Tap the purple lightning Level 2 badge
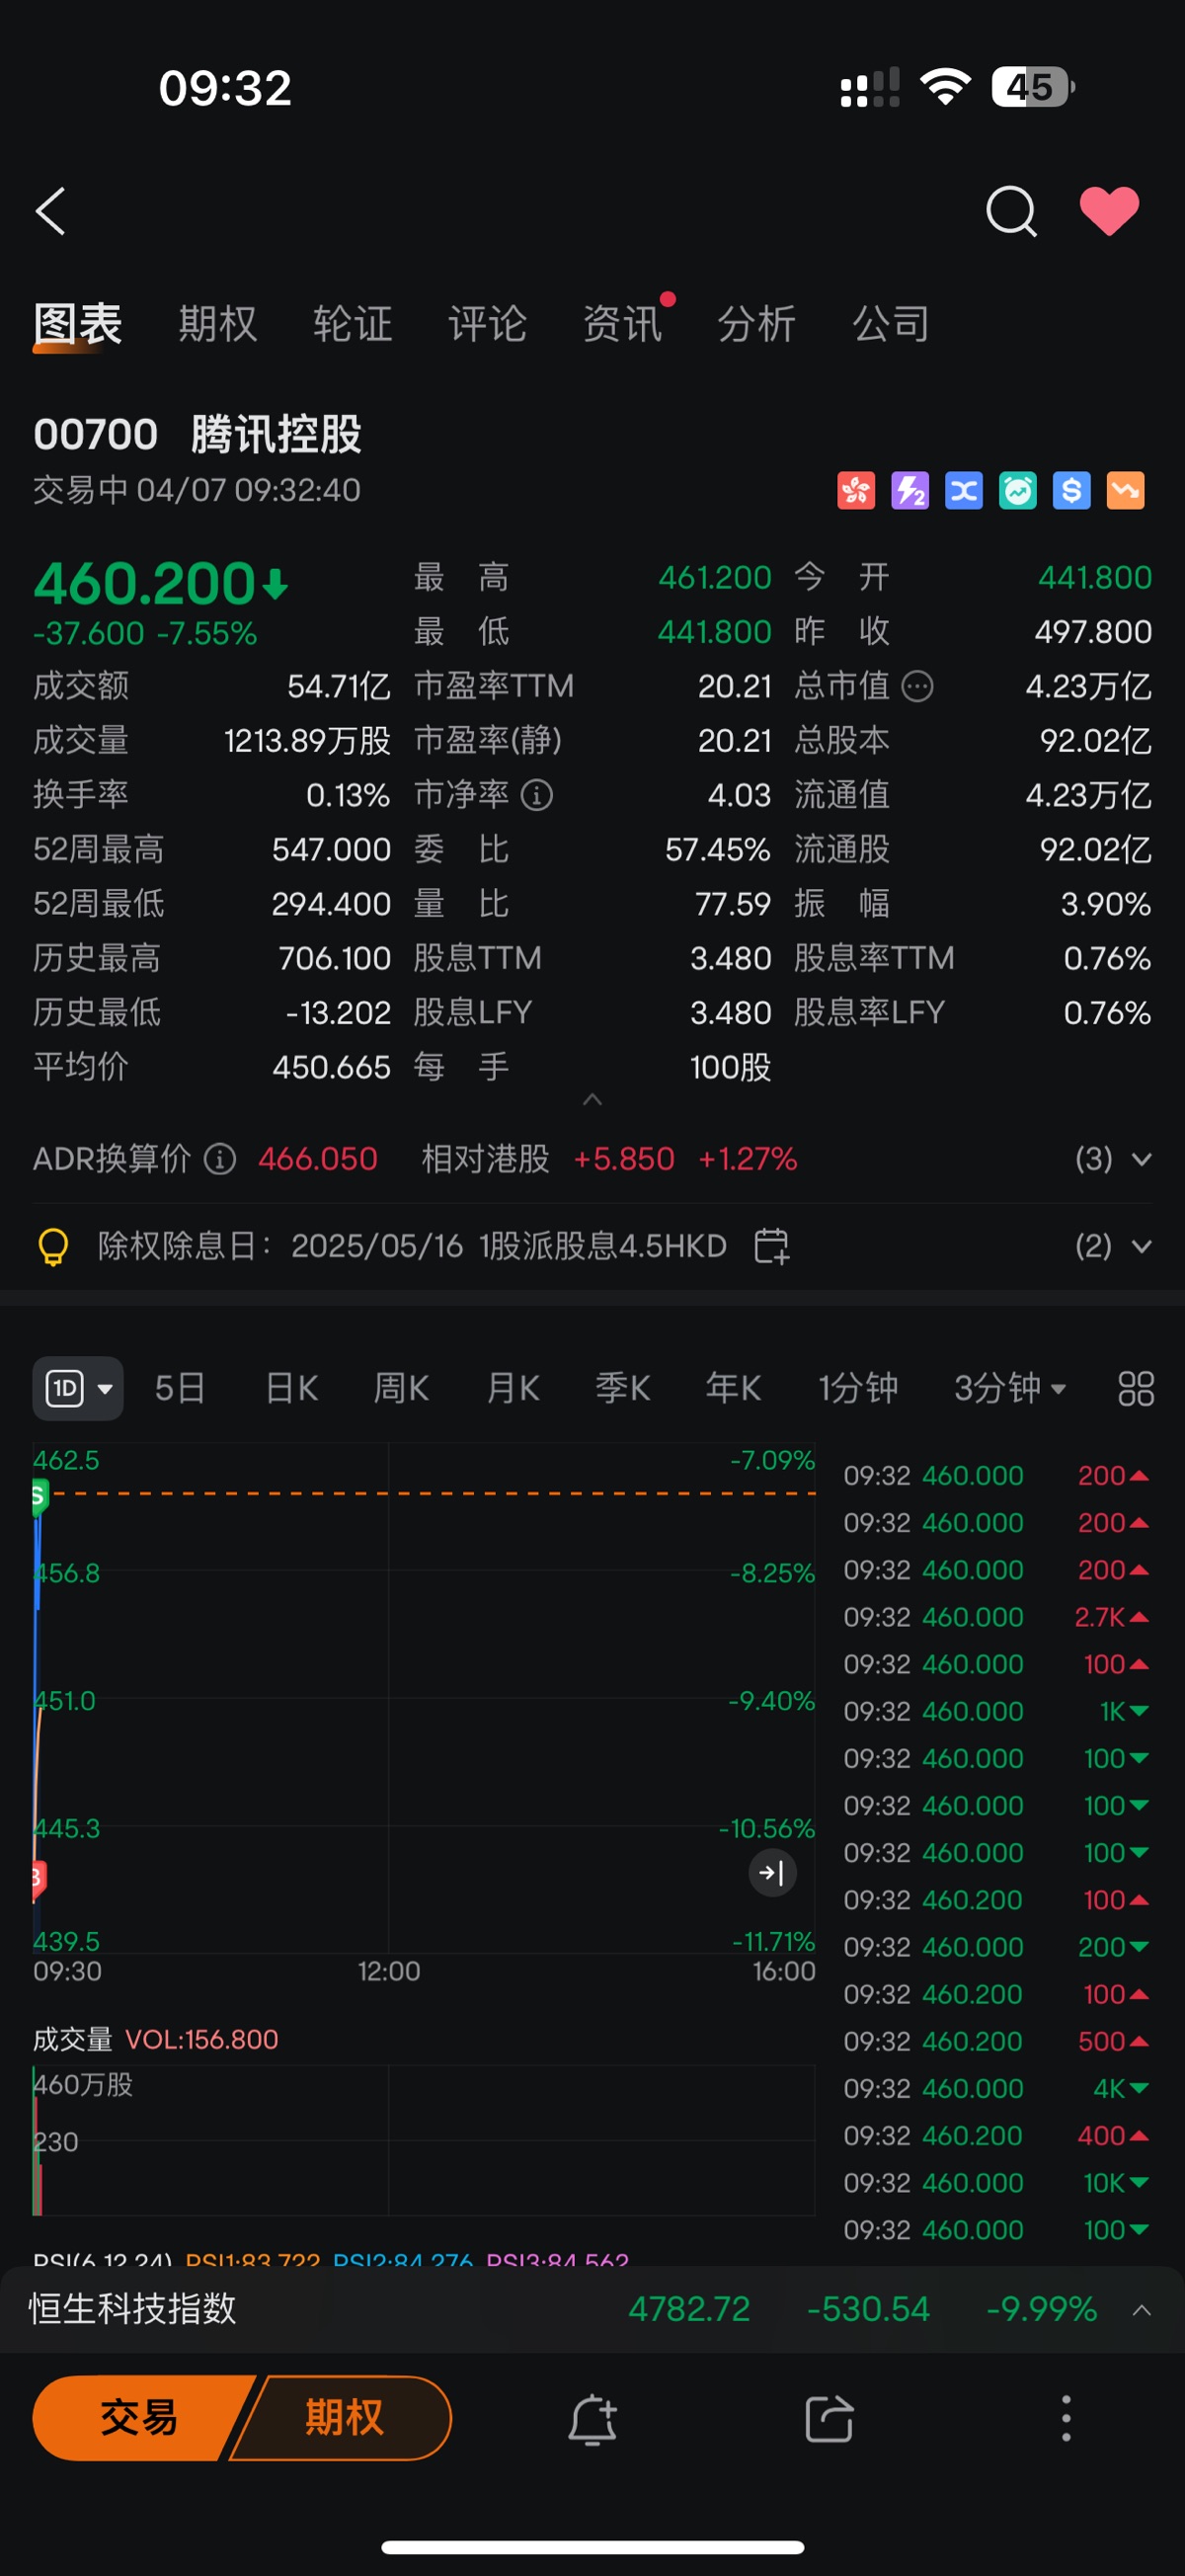 coord(910,491)
